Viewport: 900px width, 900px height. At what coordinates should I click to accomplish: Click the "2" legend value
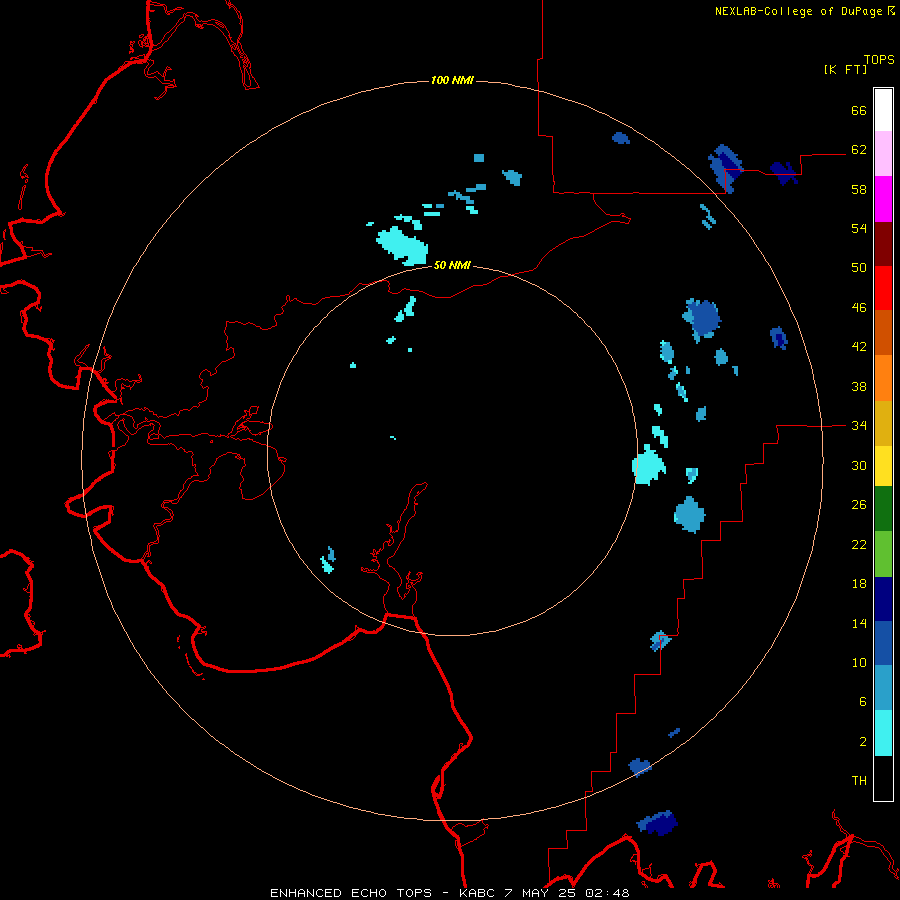click(863, 742)
